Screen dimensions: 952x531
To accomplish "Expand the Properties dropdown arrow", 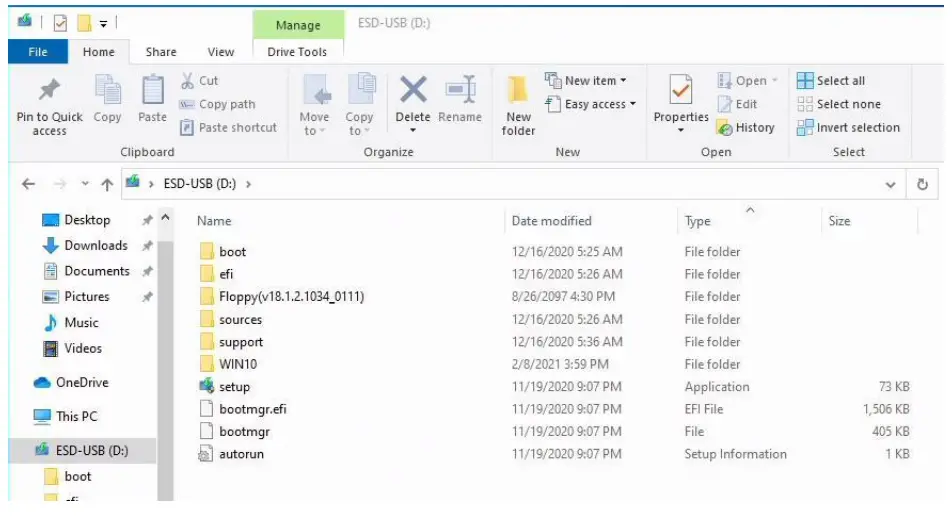I will pyautogui.click(x=681, y=130).
